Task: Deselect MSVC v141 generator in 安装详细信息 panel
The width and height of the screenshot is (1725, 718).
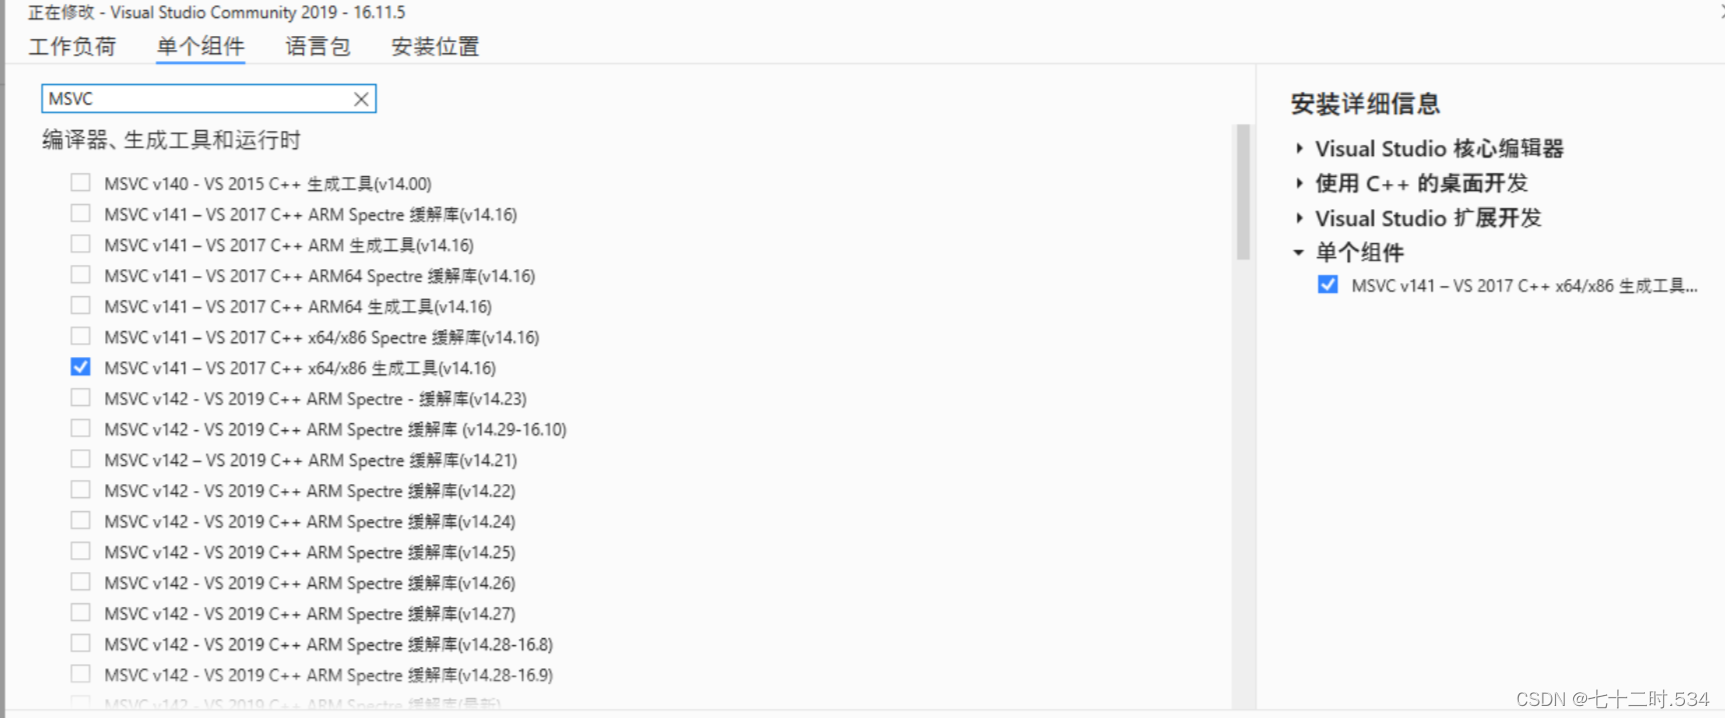Action: pos(1327,284)
